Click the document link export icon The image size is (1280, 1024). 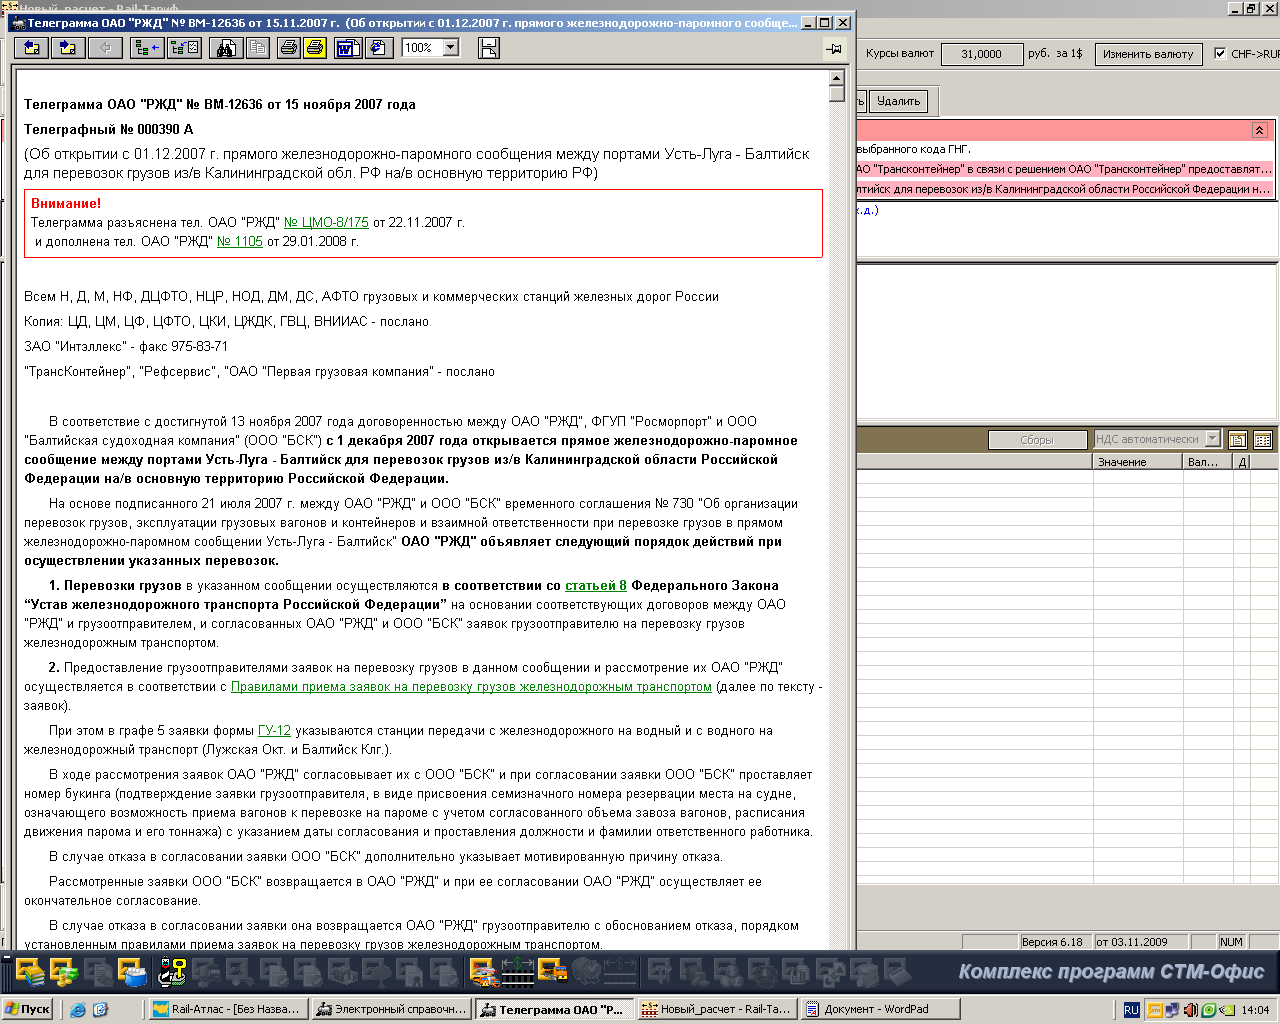[x=379, y=47]
